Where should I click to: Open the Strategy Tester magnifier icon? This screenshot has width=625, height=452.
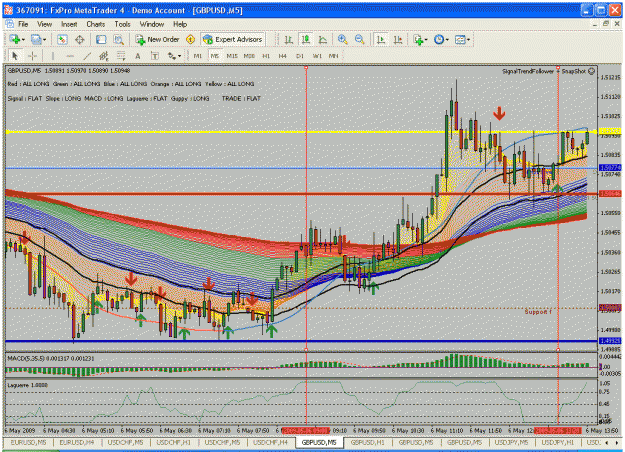coord(118,39)
